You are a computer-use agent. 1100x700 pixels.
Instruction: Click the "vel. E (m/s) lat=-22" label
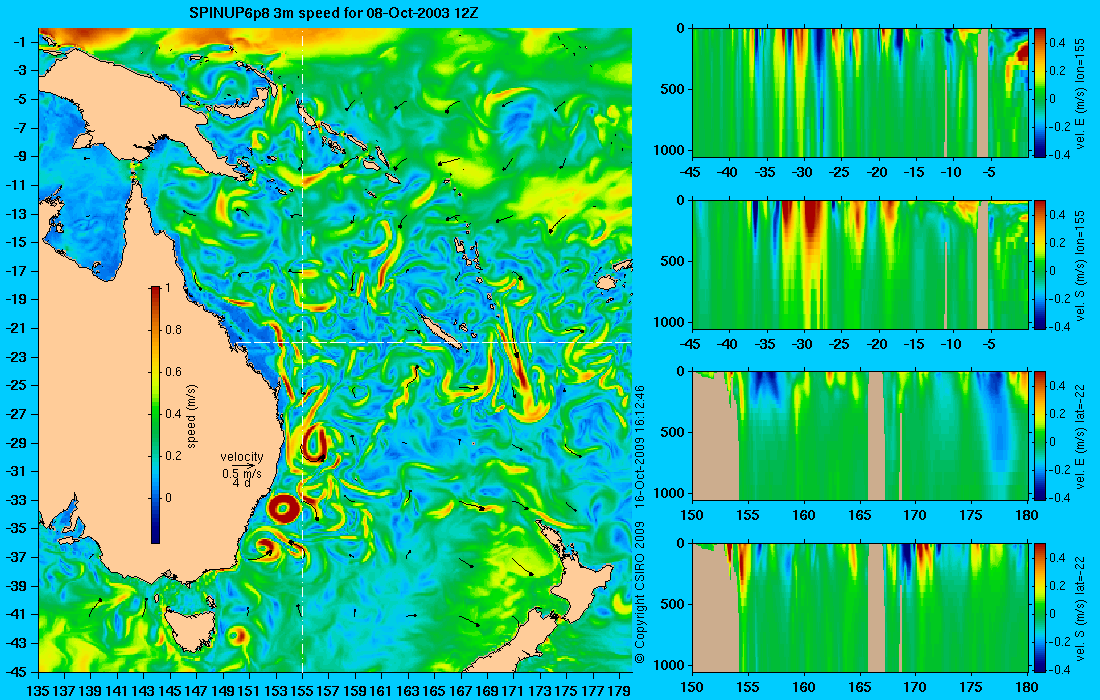[x=1081, y=436]
